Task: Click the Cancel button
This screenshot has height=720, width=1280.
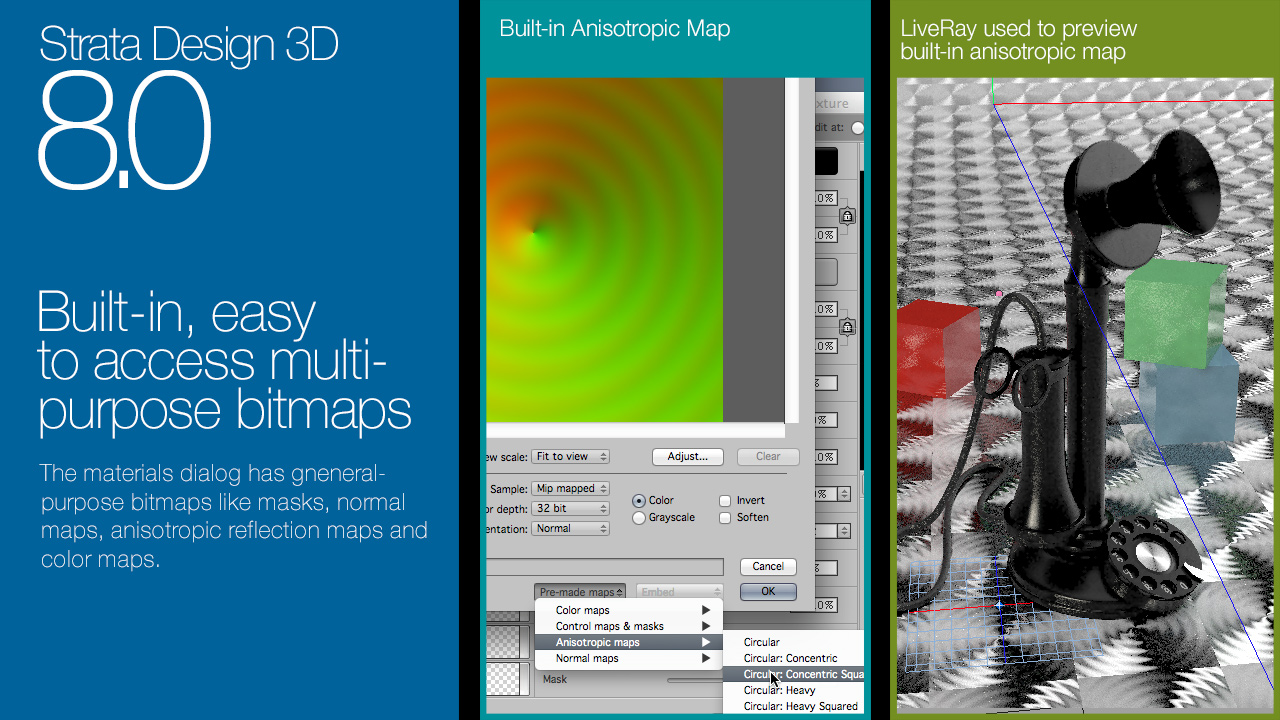Action: [768, 566]
